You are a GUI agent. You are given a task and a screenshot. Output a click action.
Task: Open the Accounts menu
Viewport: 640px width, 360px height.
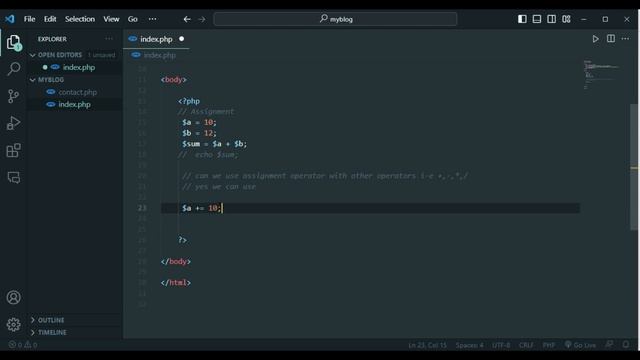[13, 297]
